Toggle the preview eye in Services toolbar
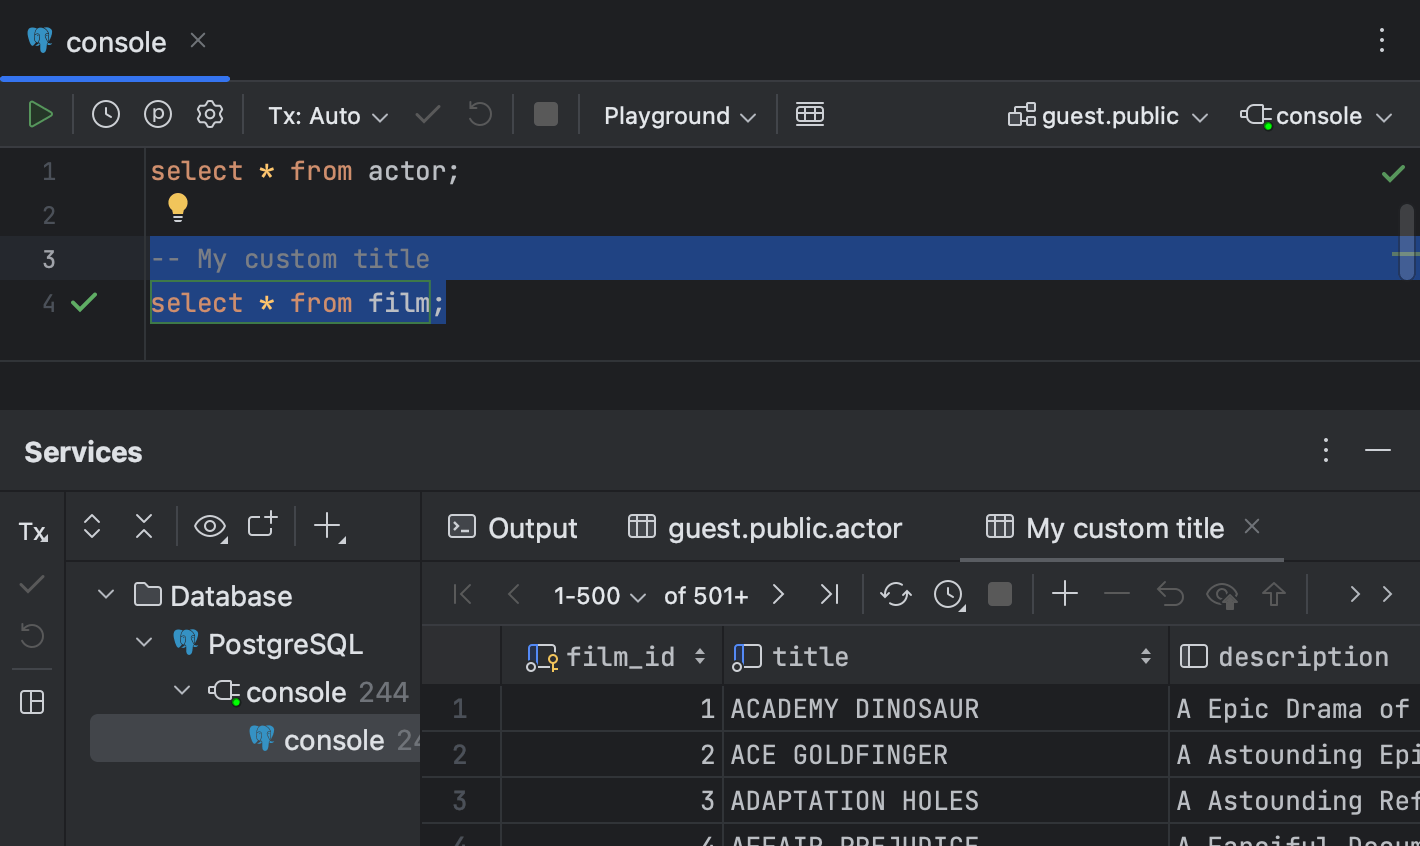 pyautogui.click(x=209, y=525)
